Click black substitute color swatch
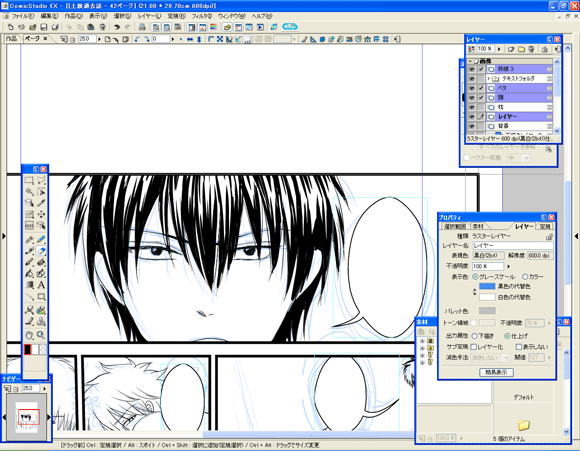This screenshot has width=580, height=451. [x=487, y=286]
